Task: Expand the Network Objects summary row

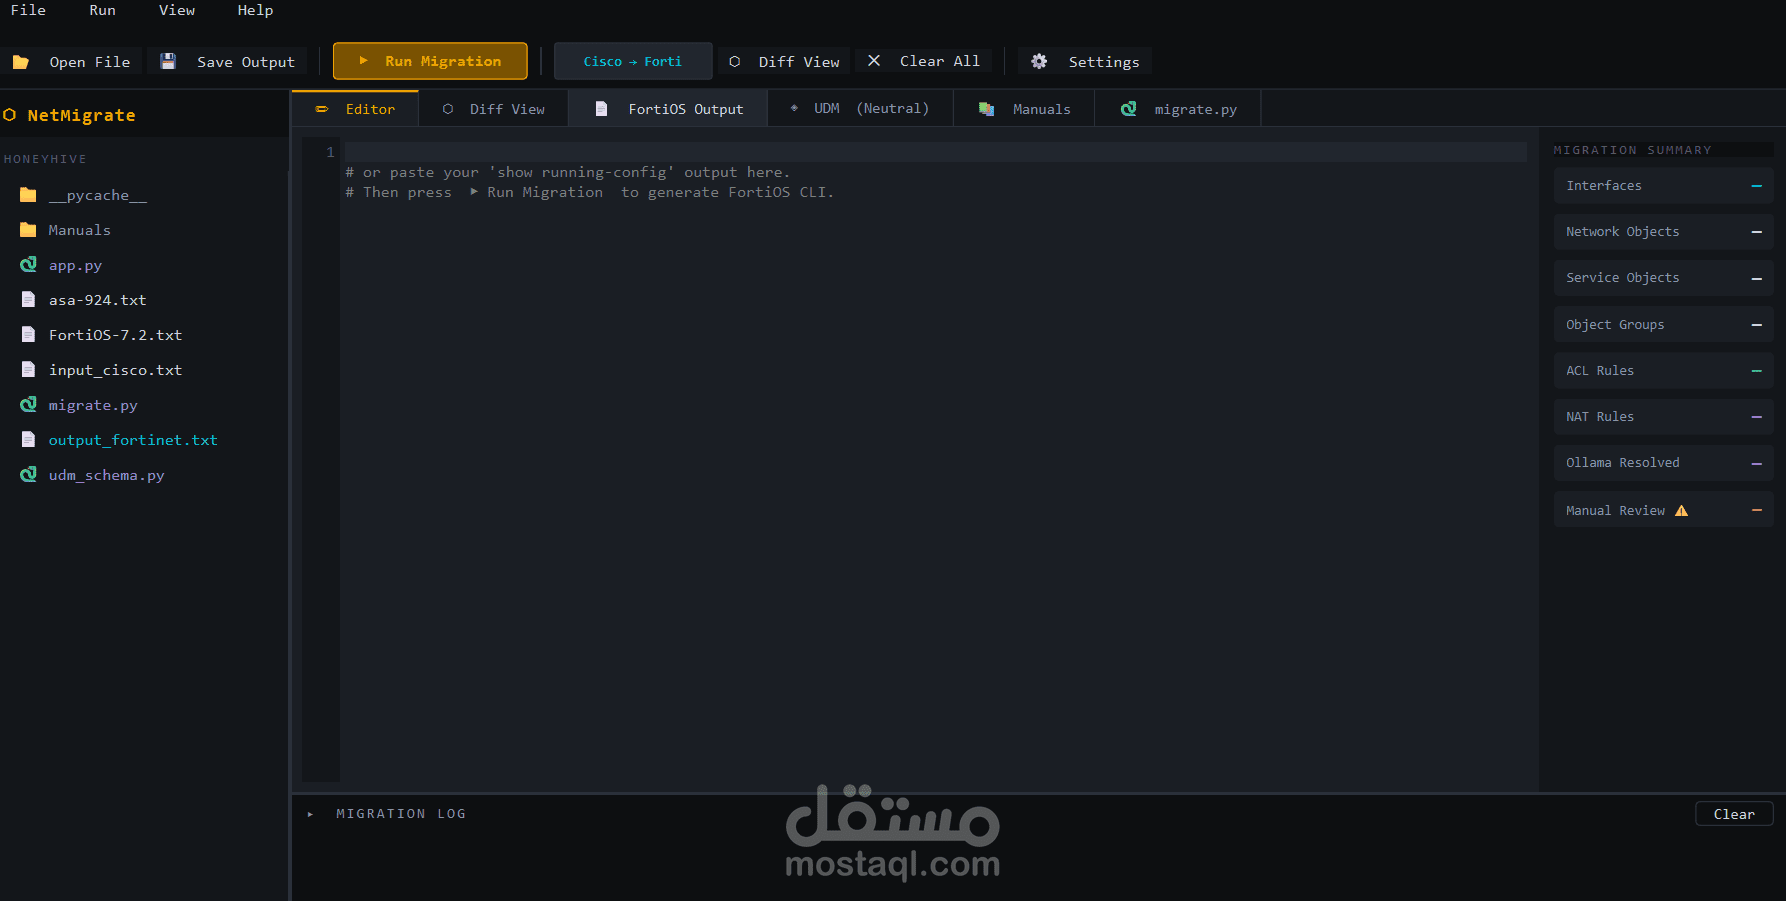Action: coord(1663,232)
